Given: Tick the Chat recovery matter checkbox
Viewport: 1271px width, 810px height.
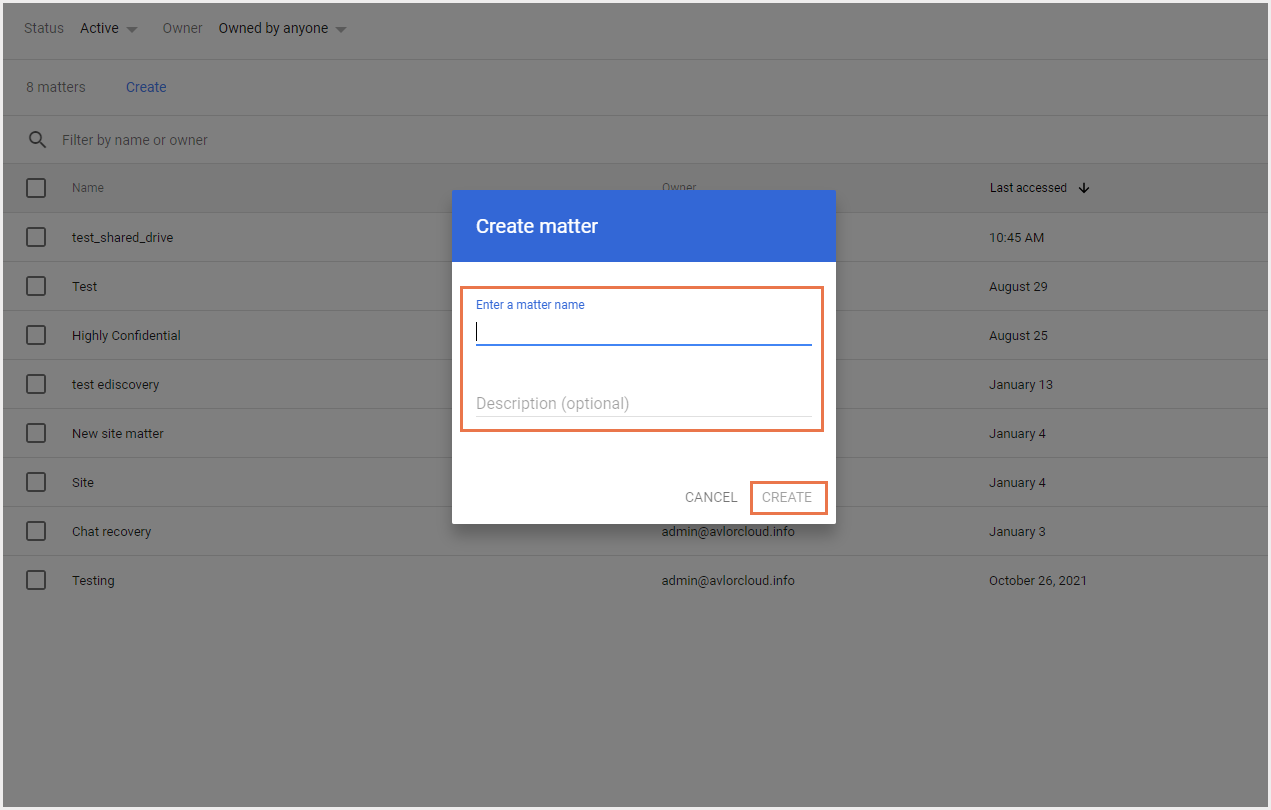Looking at the screenshot, I should [36, 531].
